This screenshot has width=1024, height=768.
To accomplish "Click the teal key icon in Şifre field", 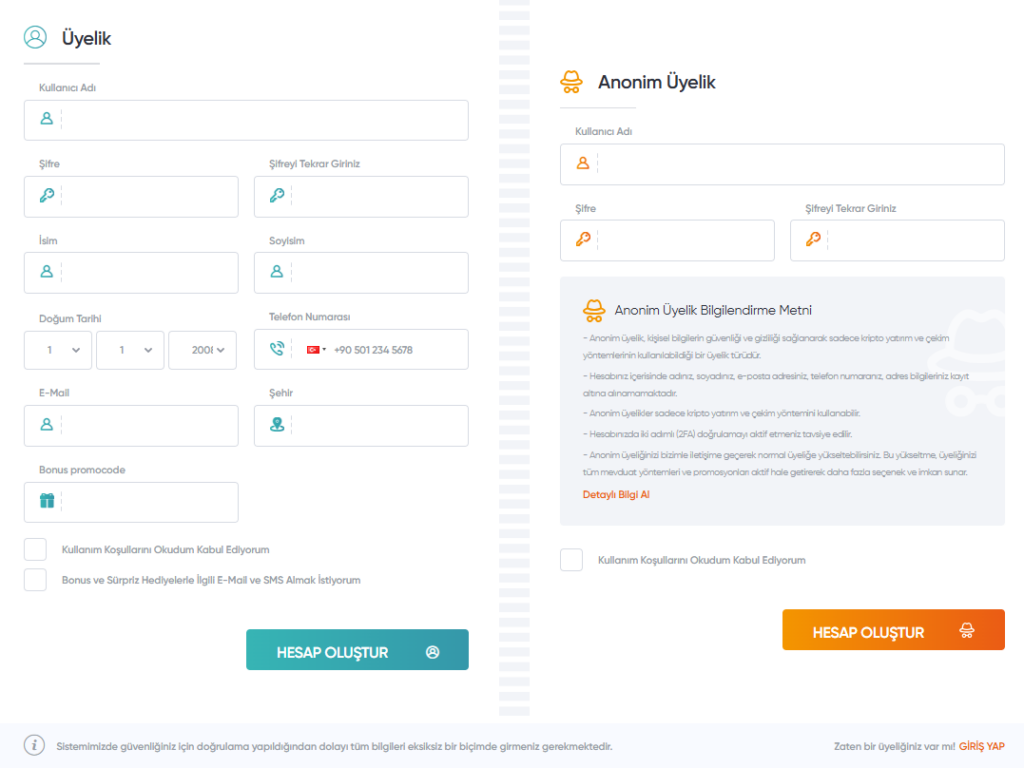I will [x=47, y=195].
